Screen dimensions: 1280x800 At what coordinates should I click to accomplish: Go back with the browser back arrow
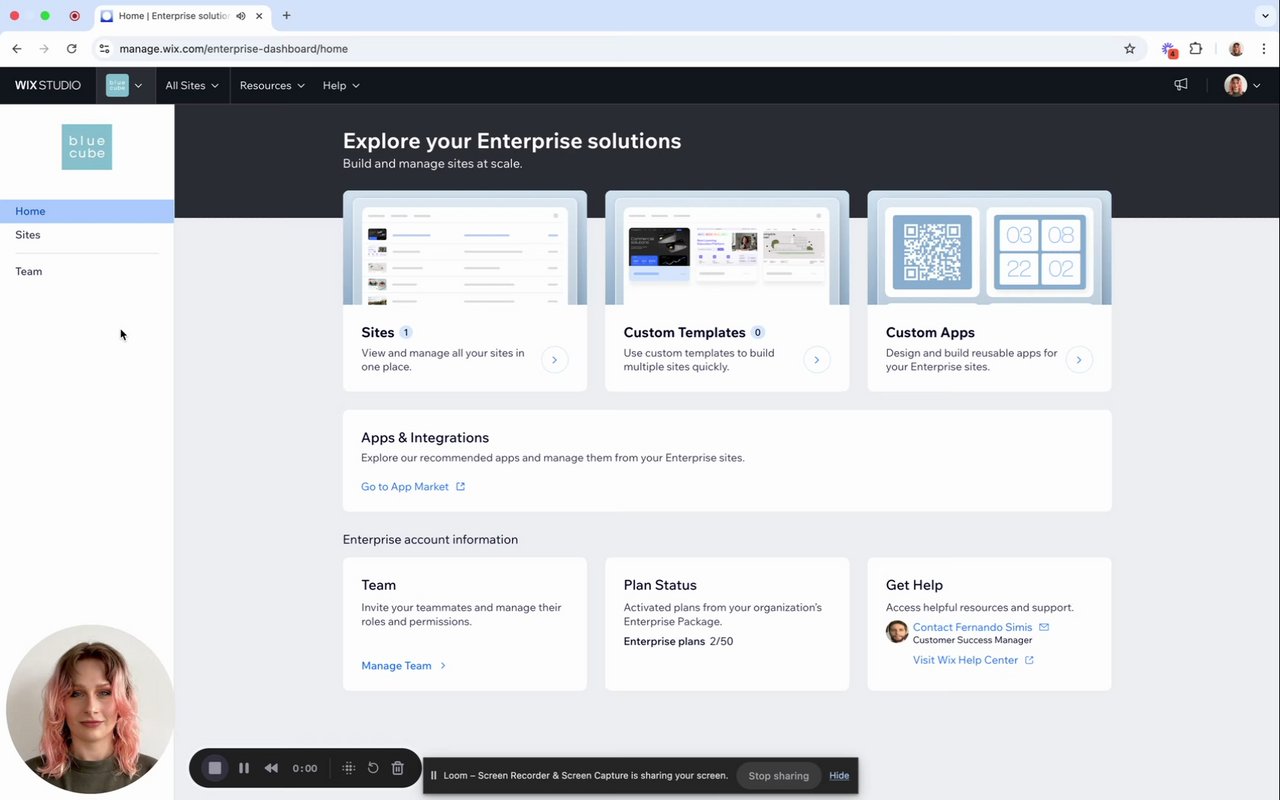(x=17, y=48)
